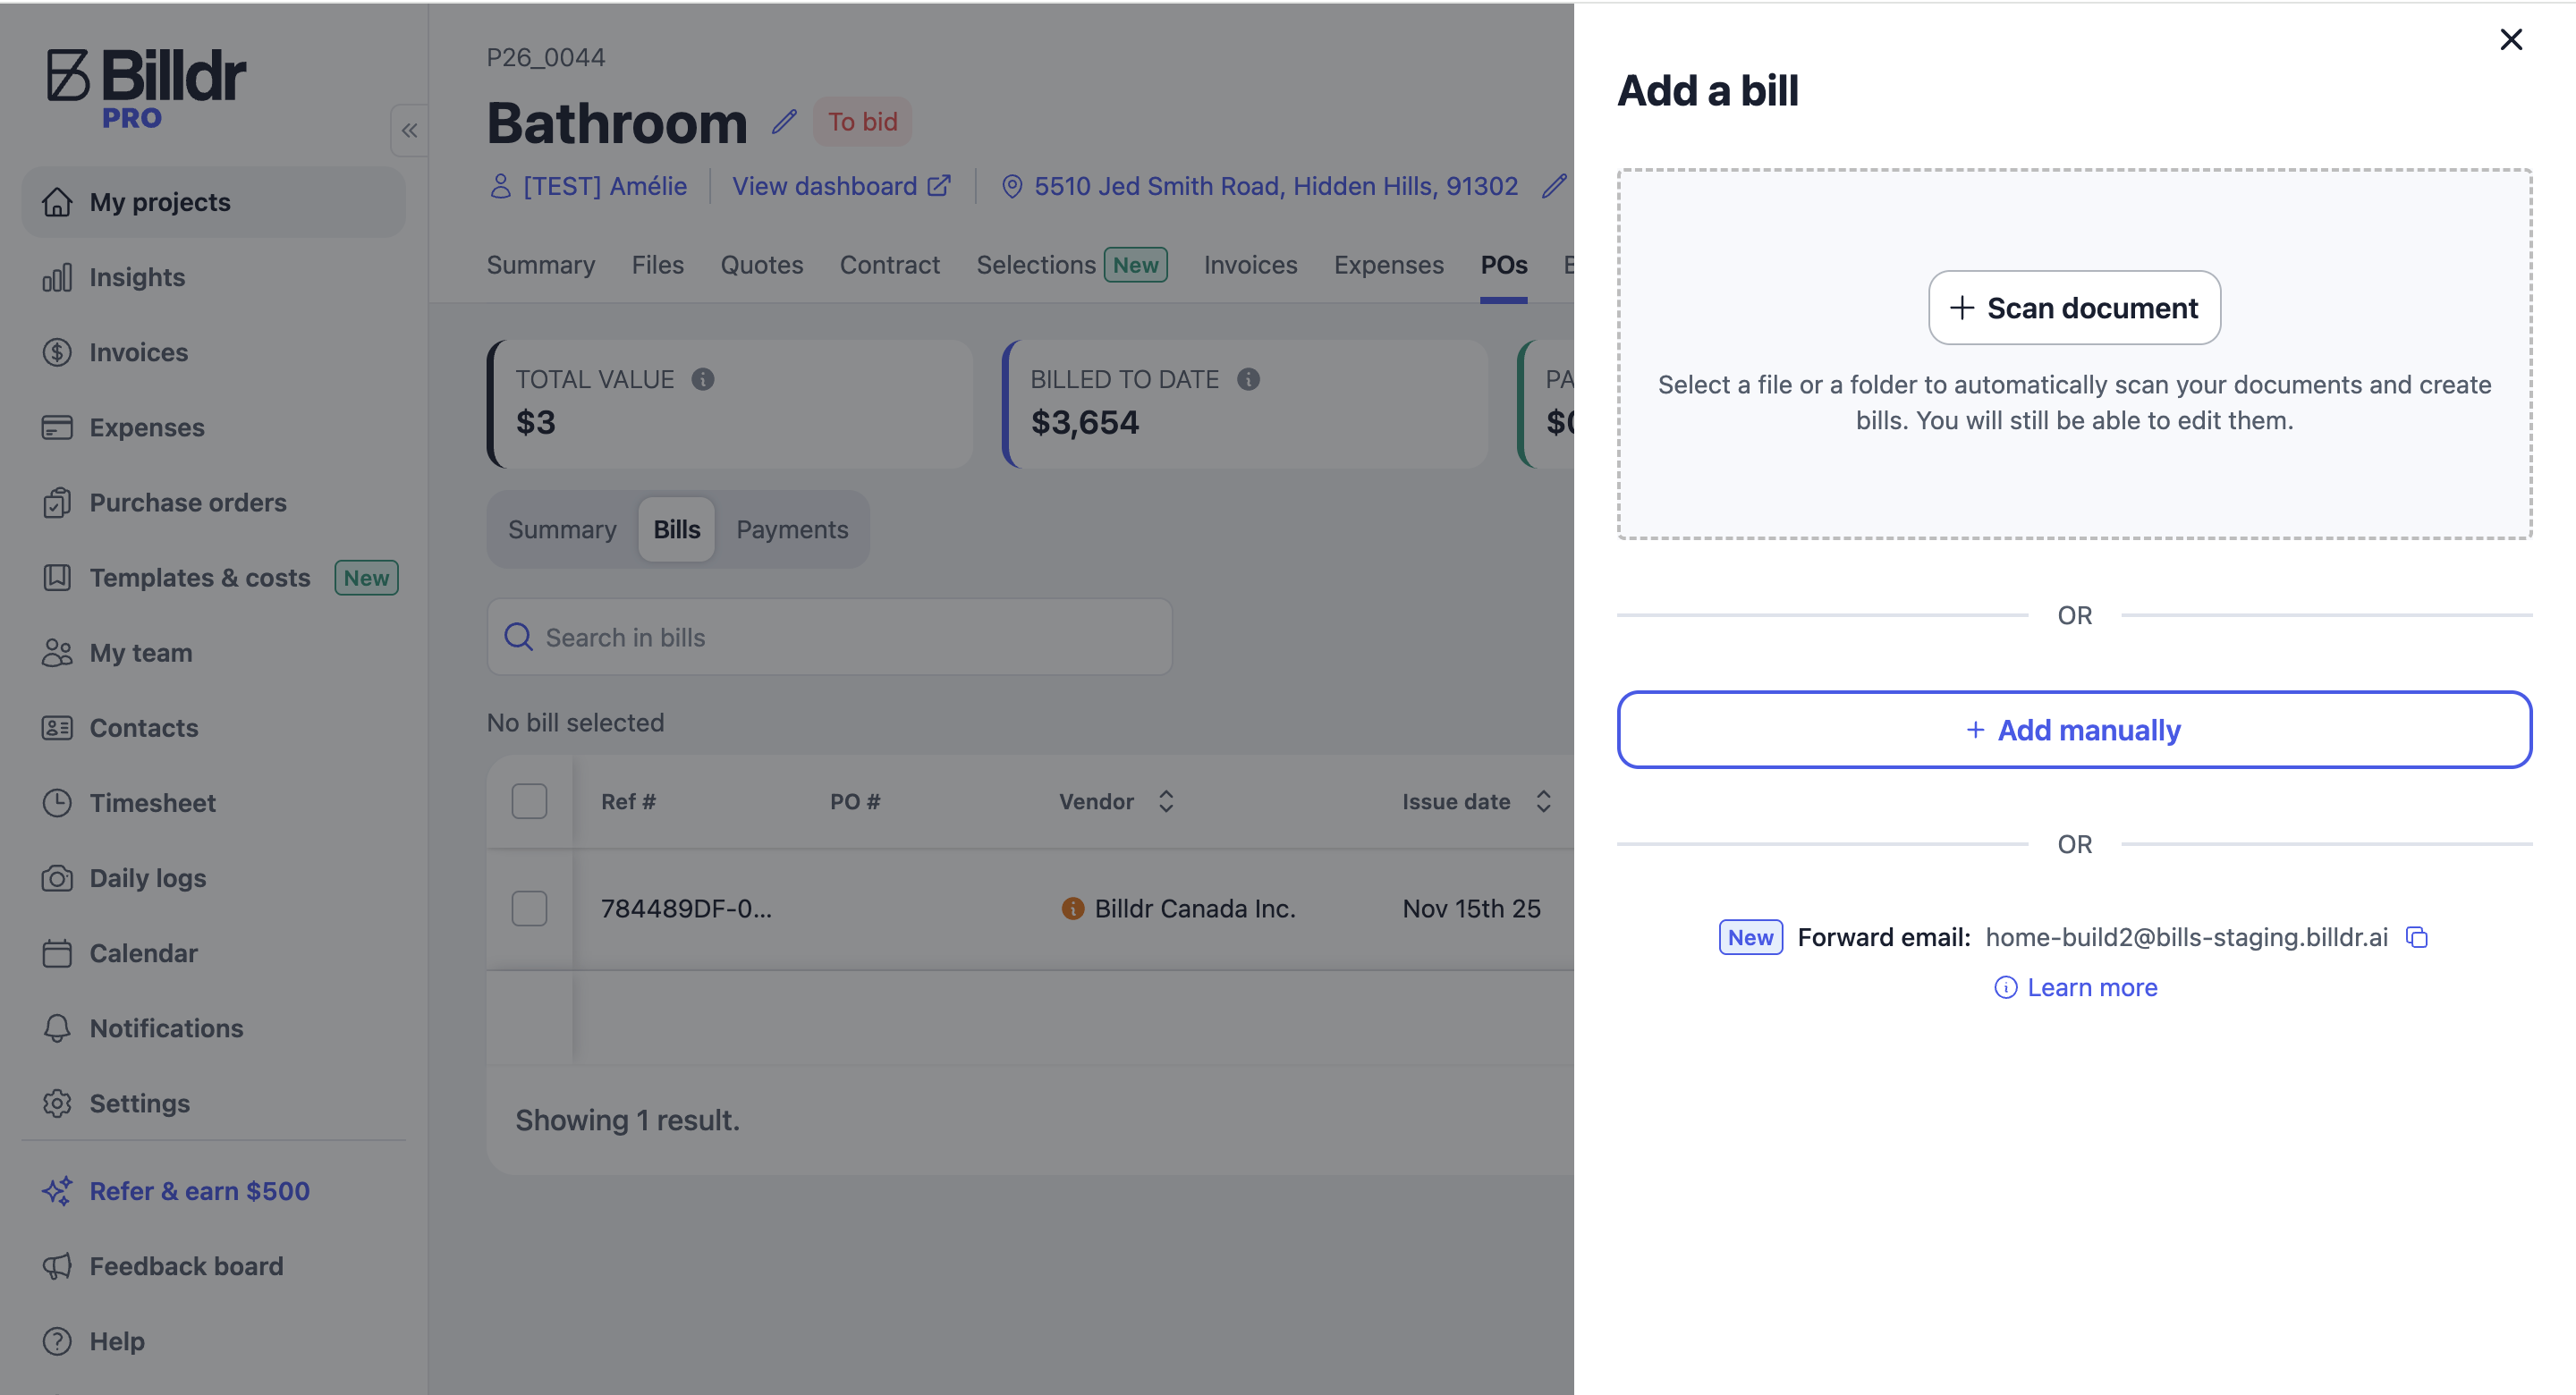This screenshot has width=2576, height=1395.
Task: Click the BILLED TO DATE info icon
Action: click(x=1248, y=379)
